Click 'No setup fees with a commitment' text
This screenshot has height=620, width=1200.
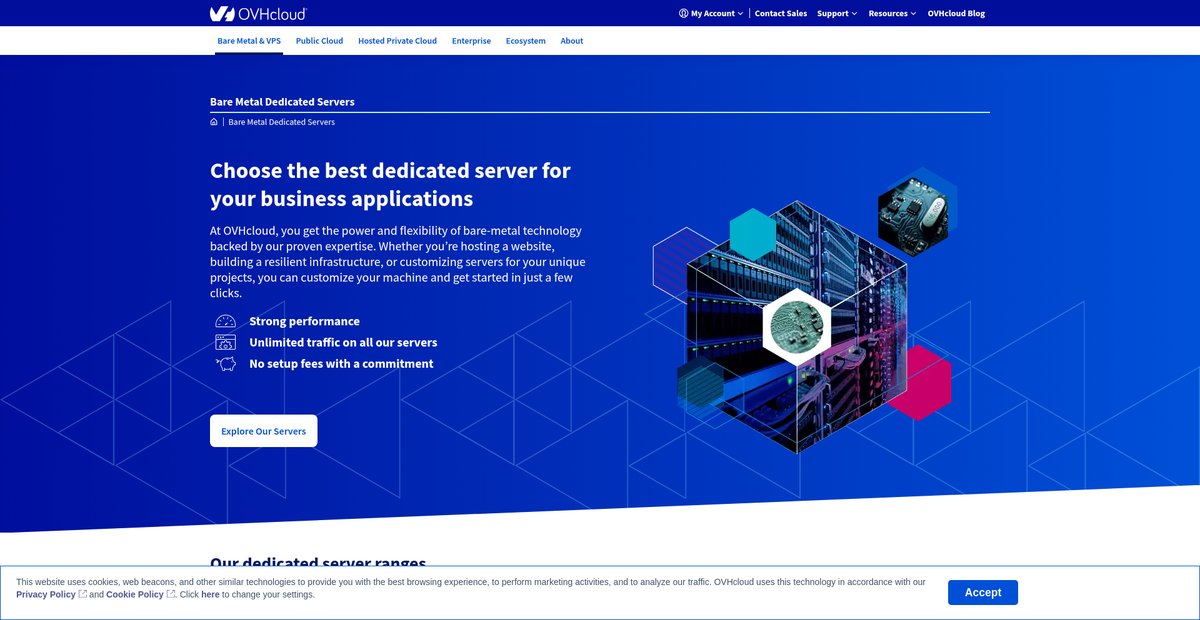click(x=341, y=363)
